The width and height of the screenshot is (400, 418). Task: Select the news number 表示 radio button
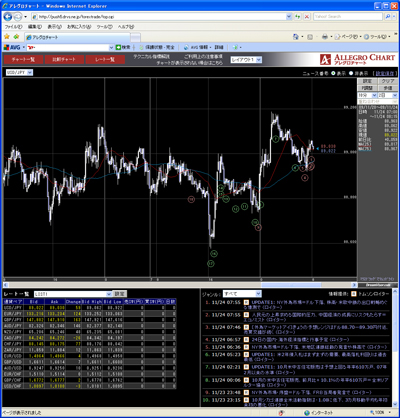pos(333,73)
